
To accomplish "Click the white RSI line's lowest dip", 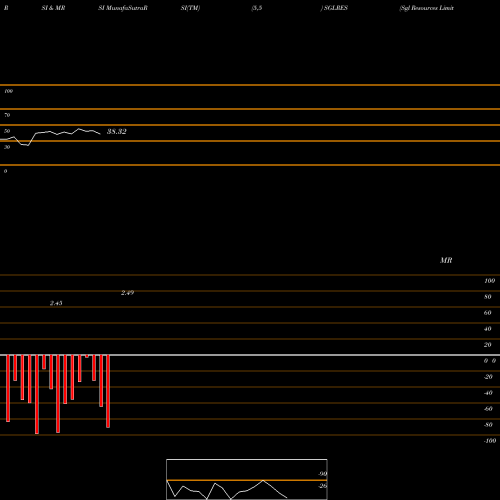I will coord(28,145).
